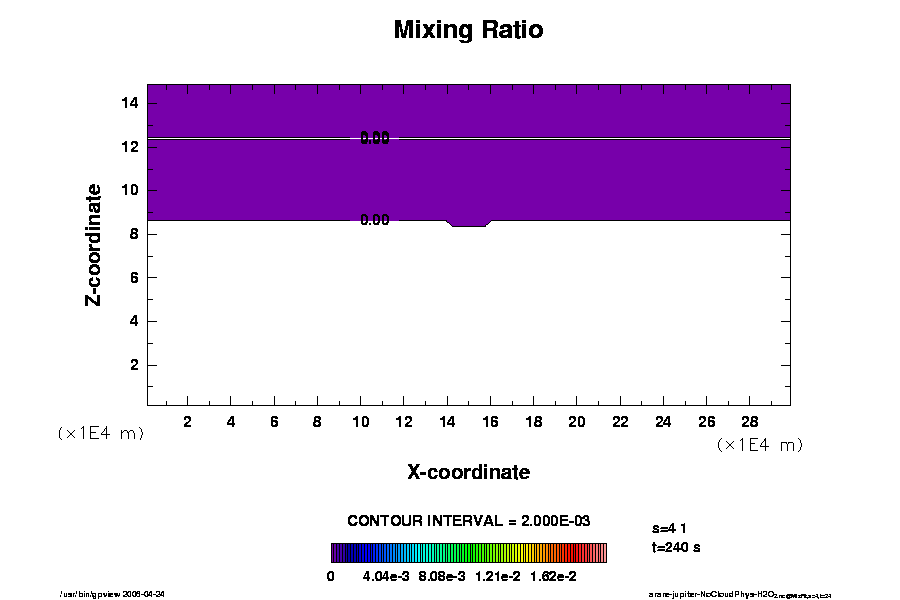Click the right (×1E4 m) unit label
Image resolution: width=900 pixels, height=600 pixels.
(760, 445)
